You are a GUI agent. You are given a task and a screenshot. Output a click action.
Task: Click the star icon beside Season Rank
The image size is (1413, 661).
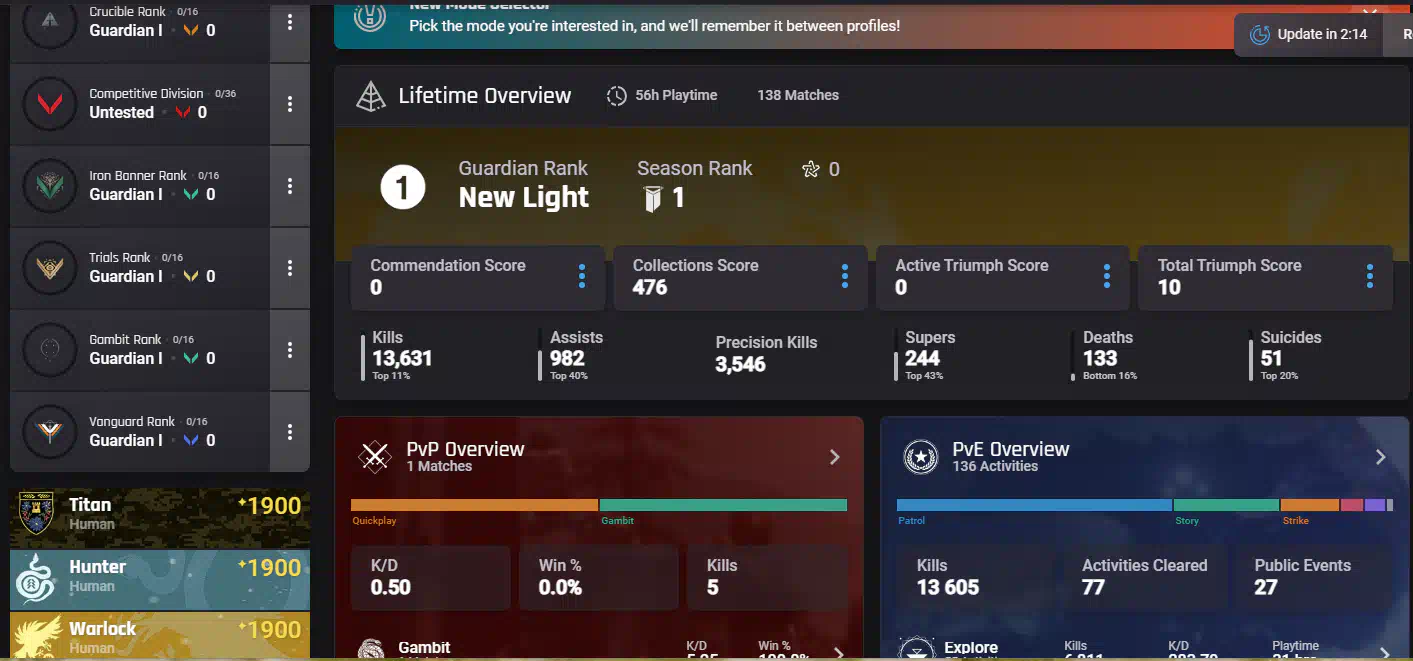click(811, 169)
